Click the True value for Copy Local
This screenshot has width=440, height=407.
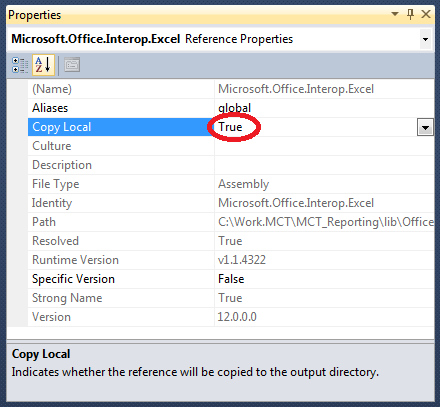click(x=230, y=127)
